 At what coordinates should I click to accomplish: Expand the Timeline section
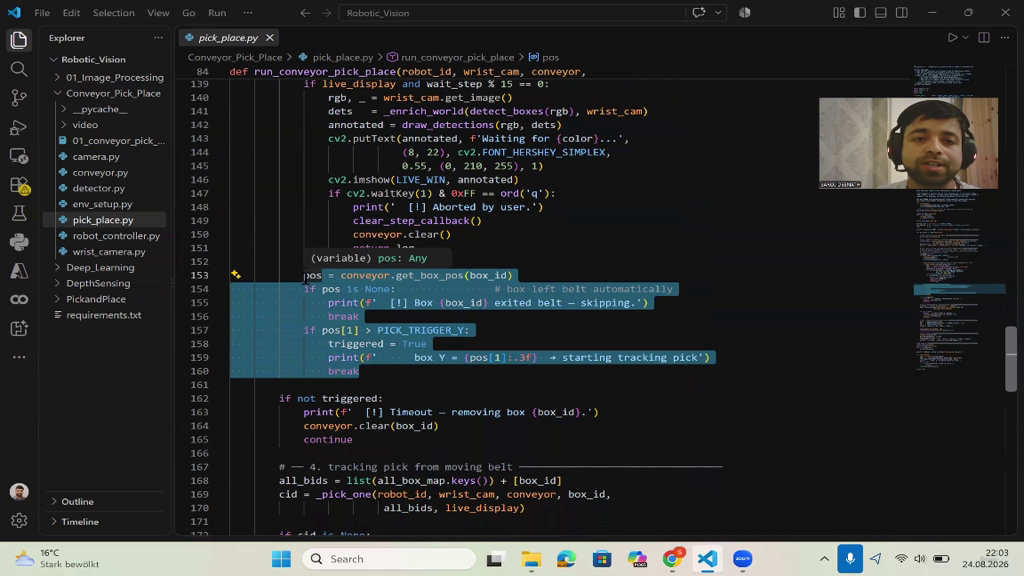(80, 522)
